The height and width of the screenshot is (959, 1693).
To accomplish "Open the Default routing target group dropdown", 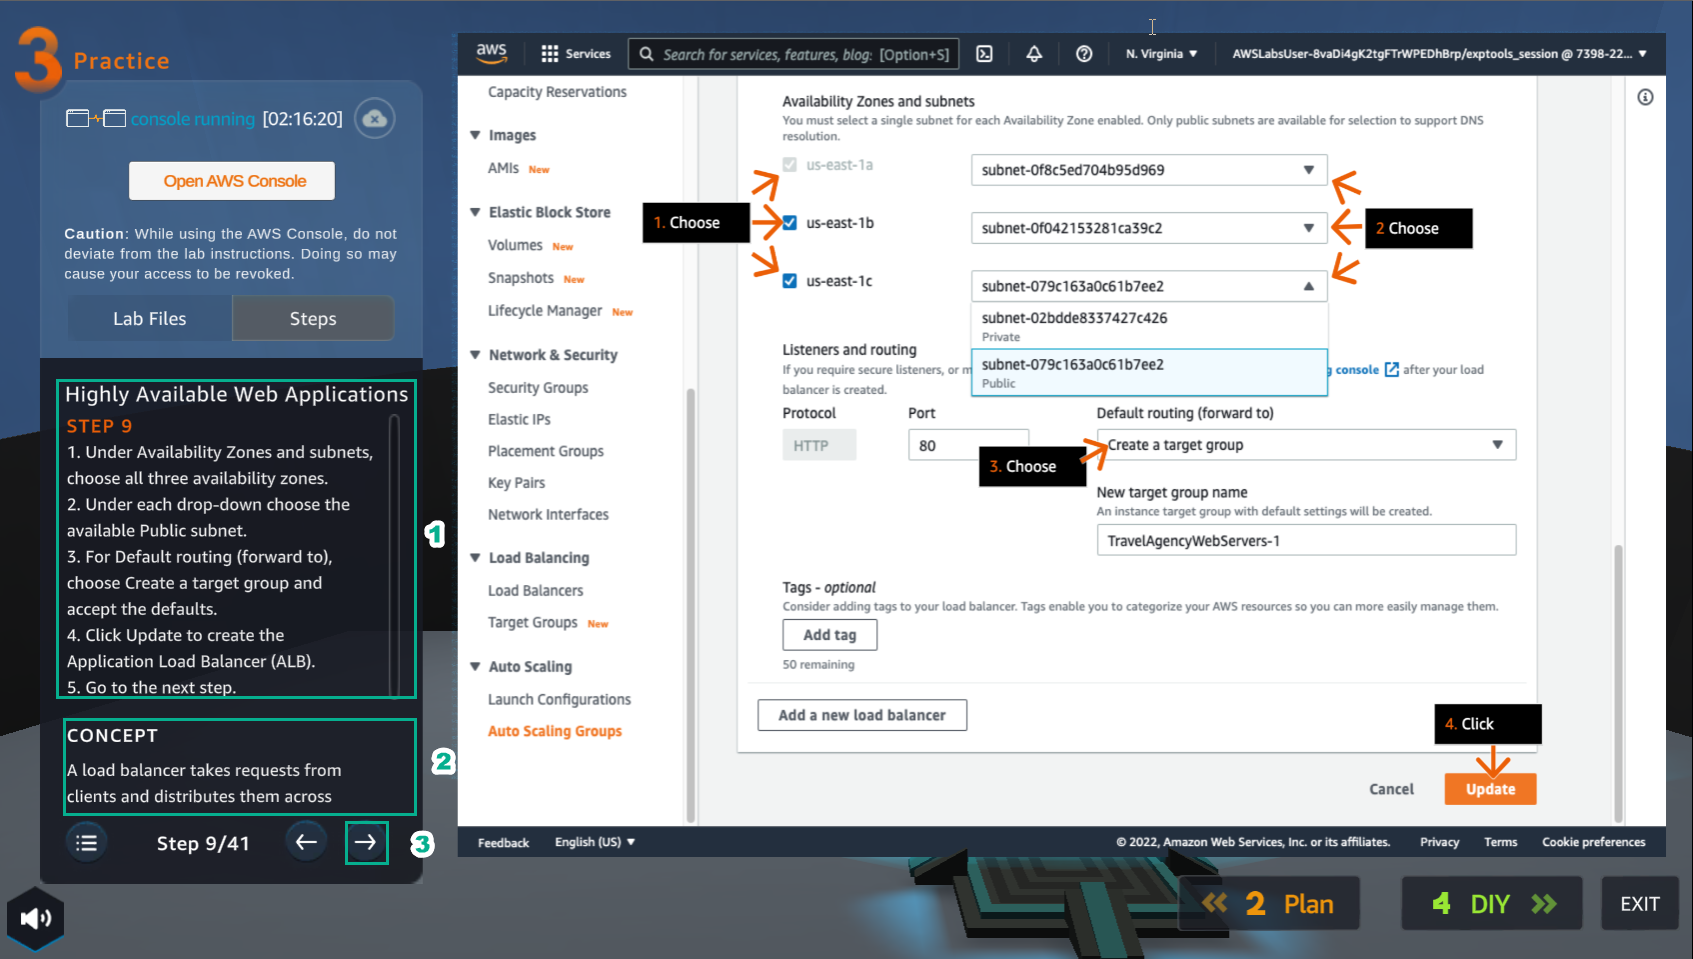I will (x=1306, y=445).
